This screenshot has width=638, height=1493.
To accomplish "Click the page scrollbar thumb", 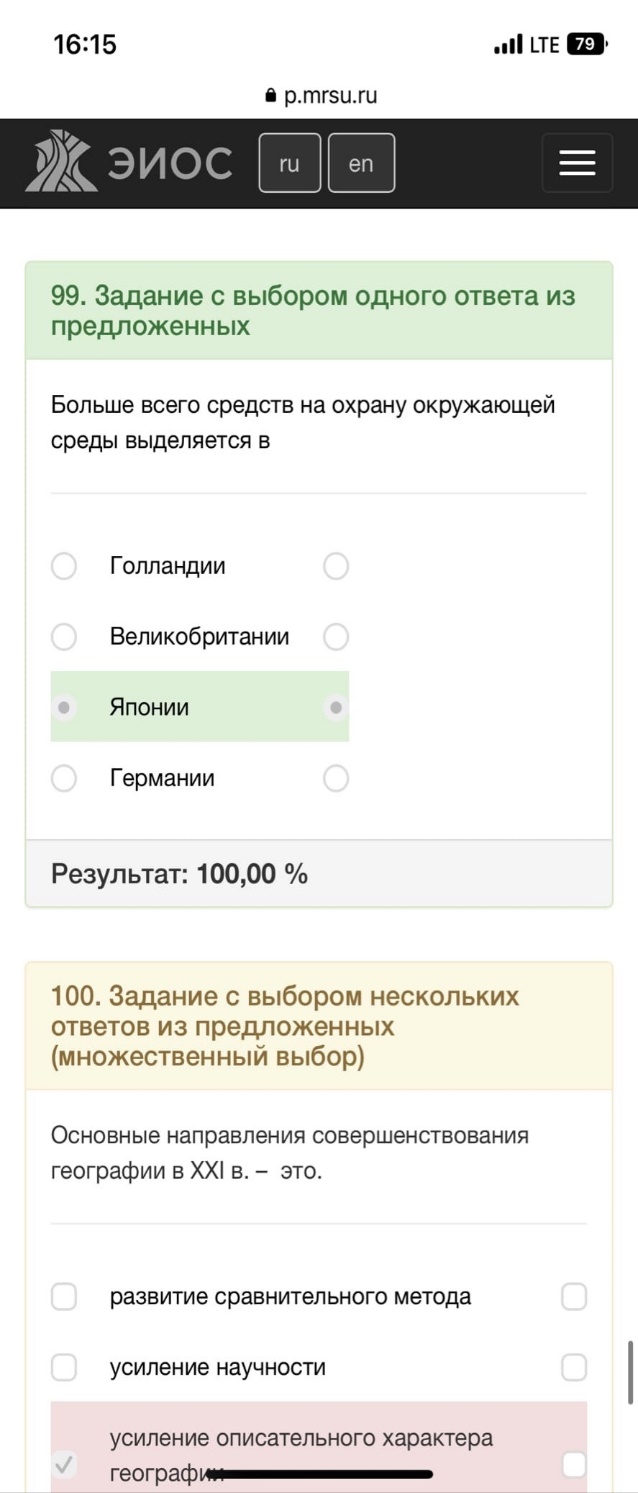I will click(630, 1373).
